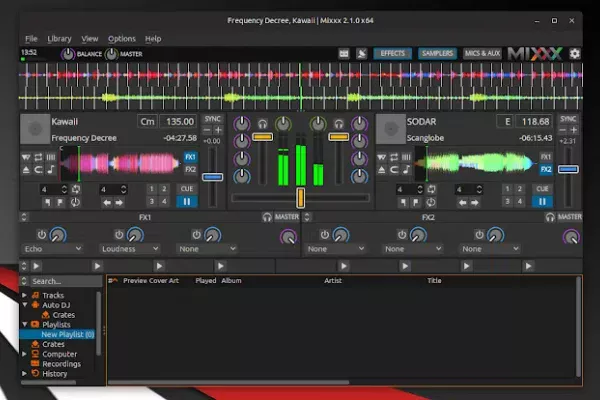
Task: Toggle Kawaii deck repeat icon
Action: coord(38,157)
